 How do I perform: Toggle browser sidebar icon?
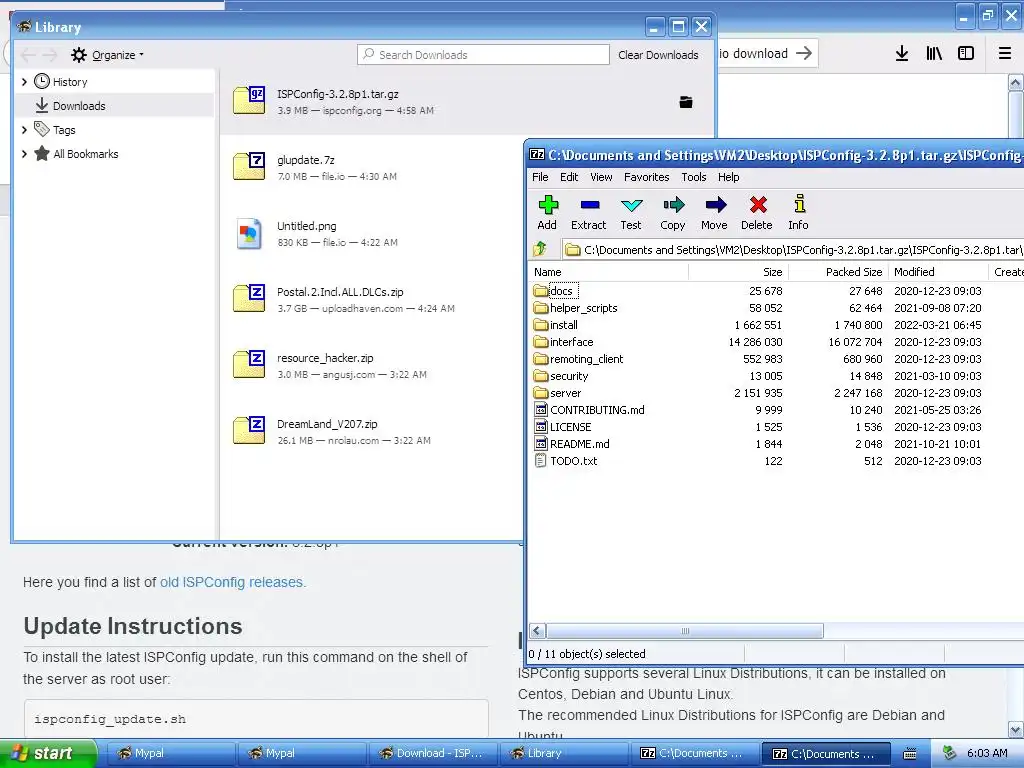pyautogui.click(x=966, y=54)
